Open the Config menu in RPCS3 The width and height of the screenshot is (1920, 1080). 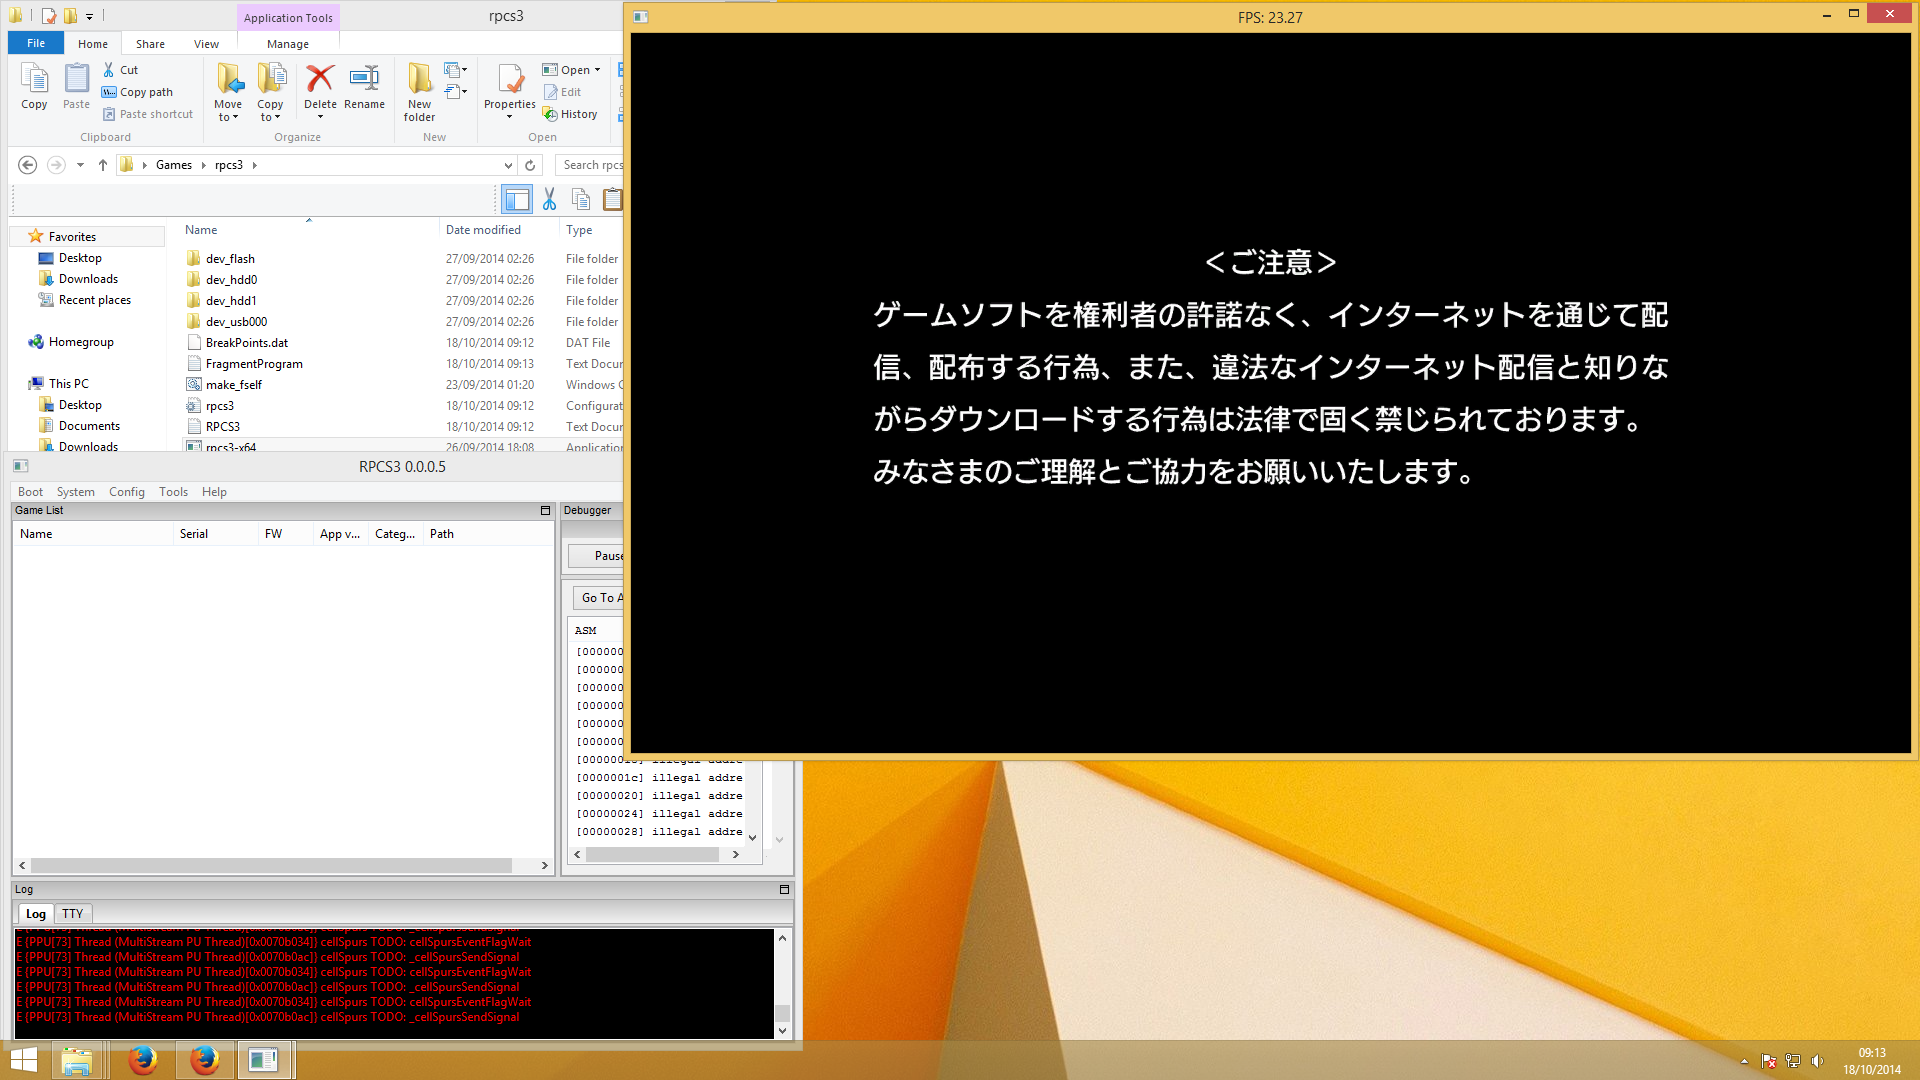(x=126, y=492)
